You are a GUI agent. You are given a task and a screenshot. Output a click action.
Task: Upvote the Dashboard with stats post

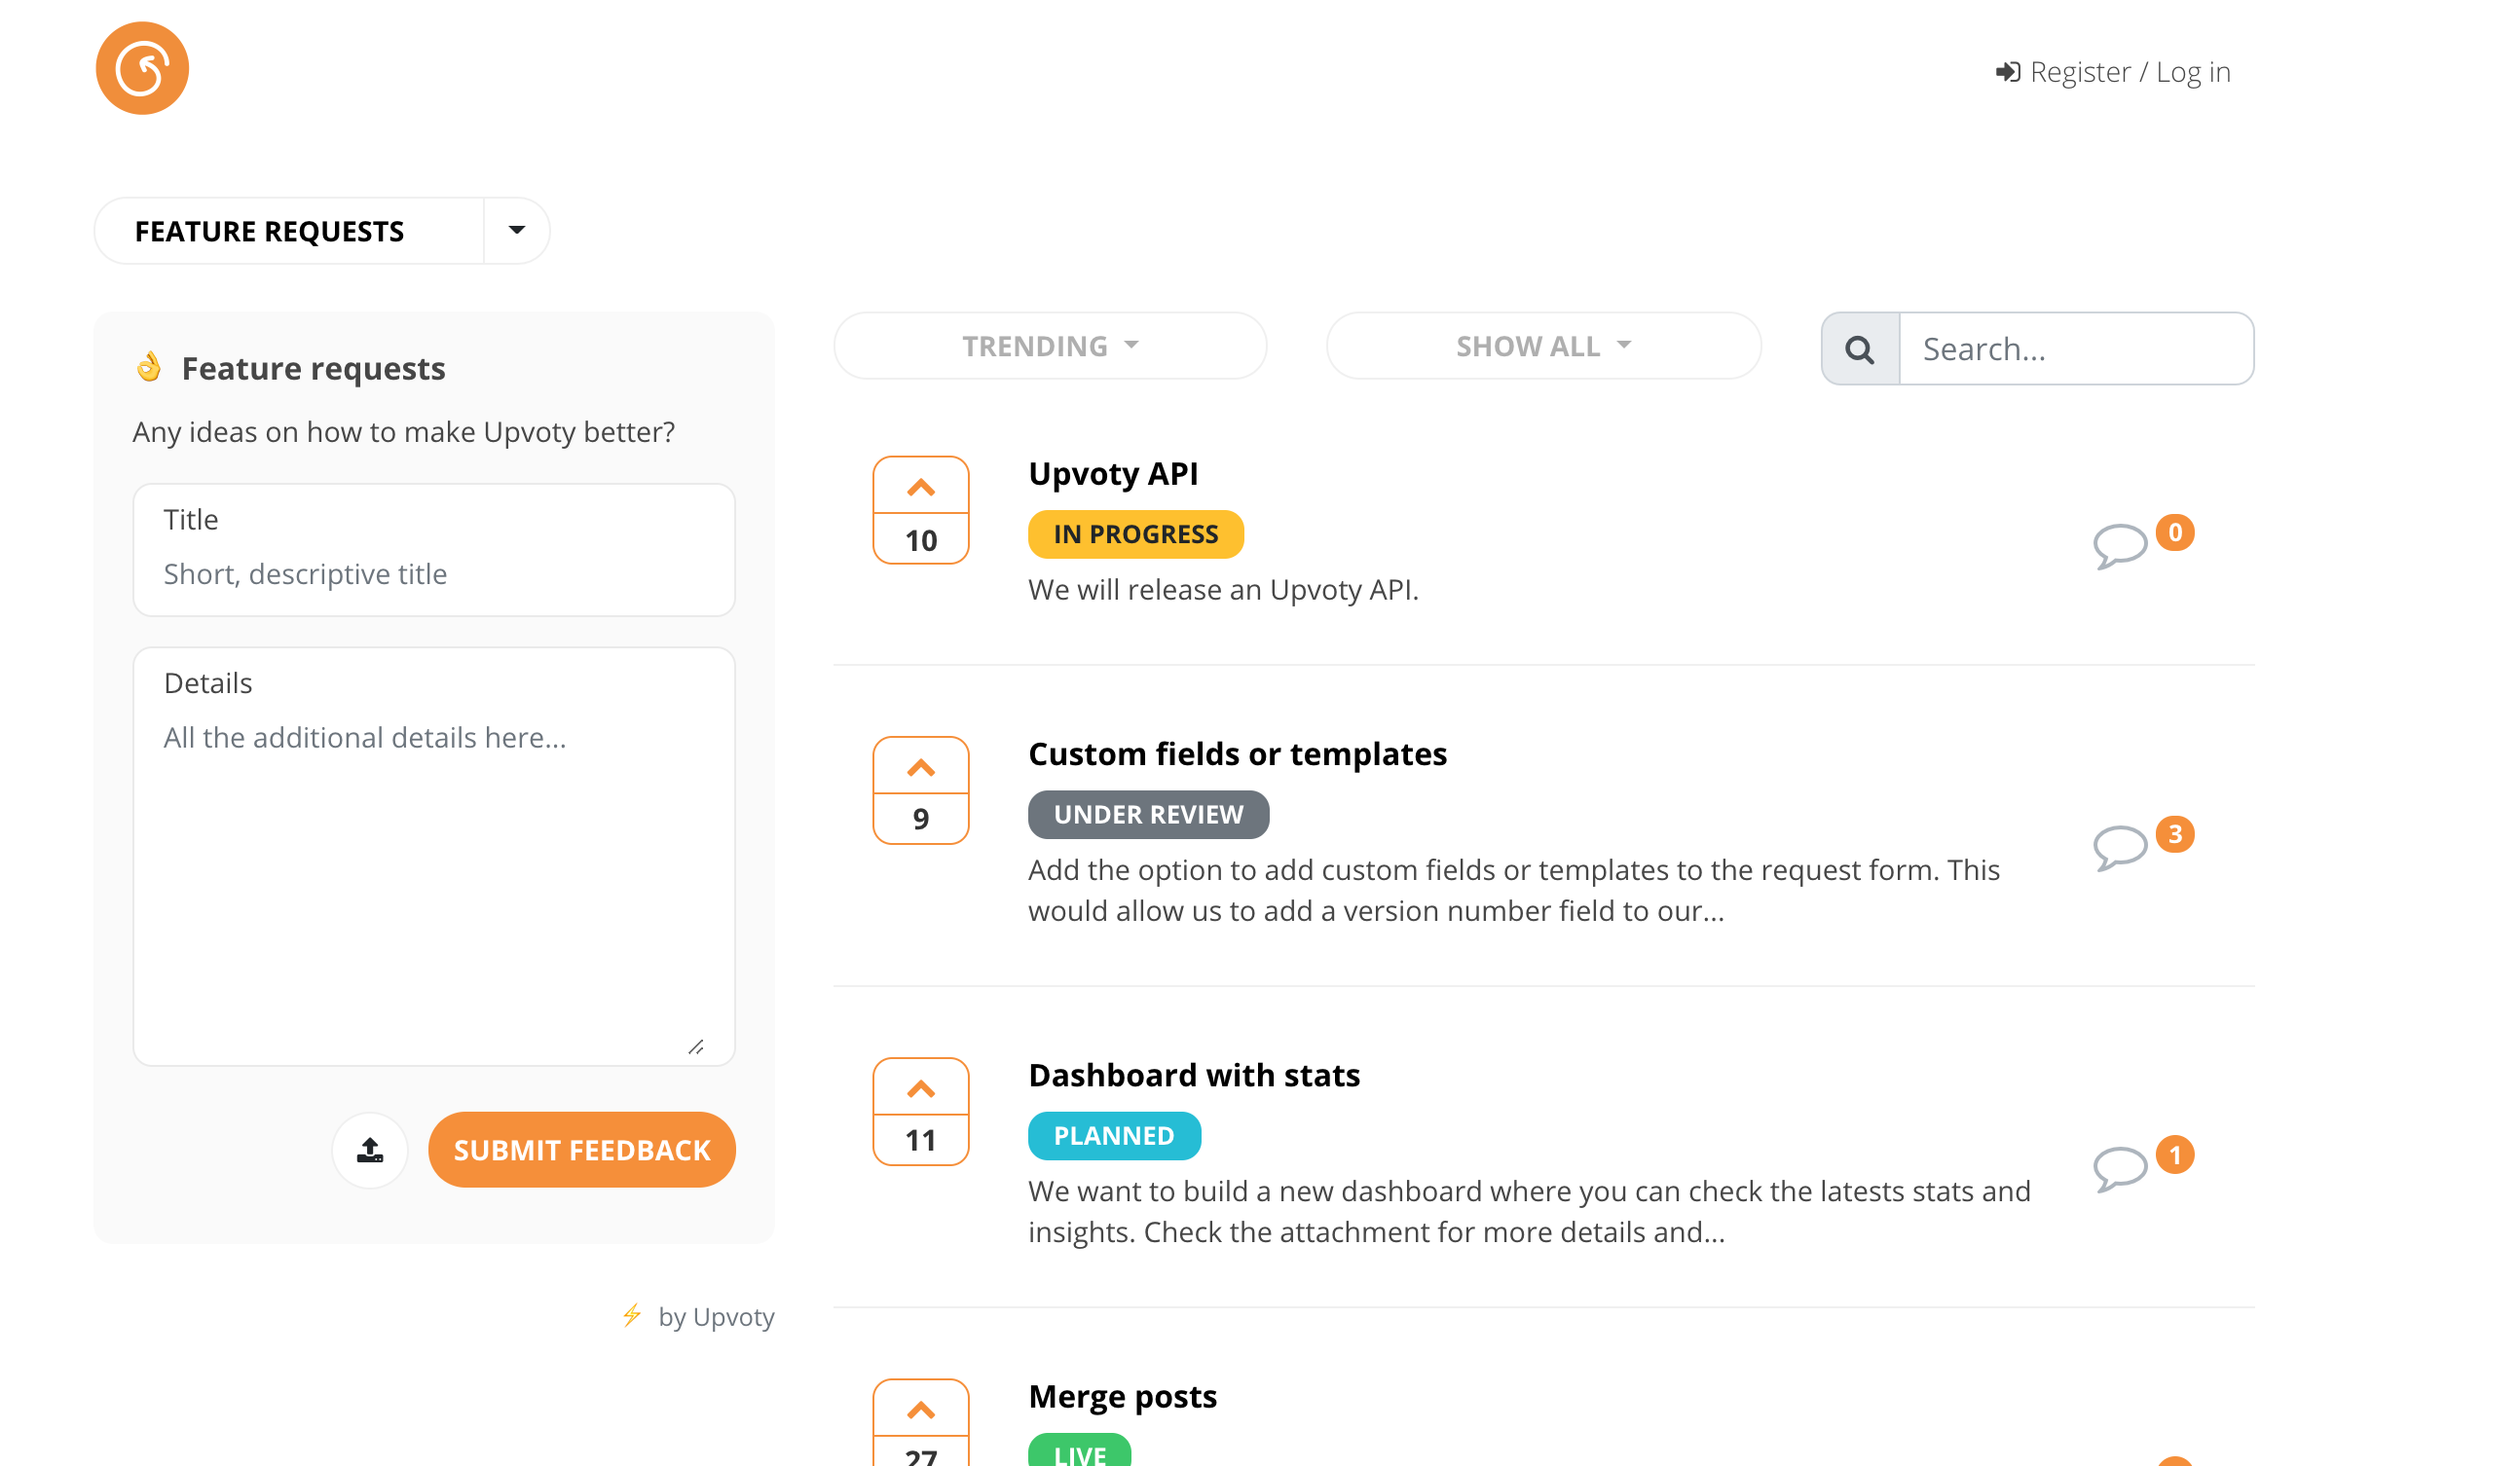point(920,1089)
